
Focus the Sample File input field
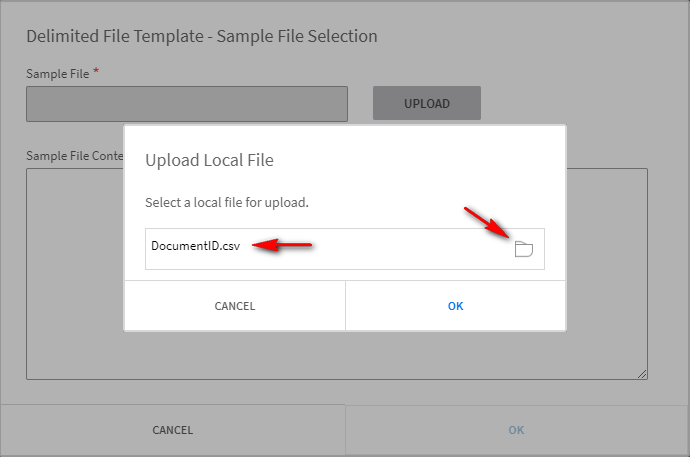(187, 104)
